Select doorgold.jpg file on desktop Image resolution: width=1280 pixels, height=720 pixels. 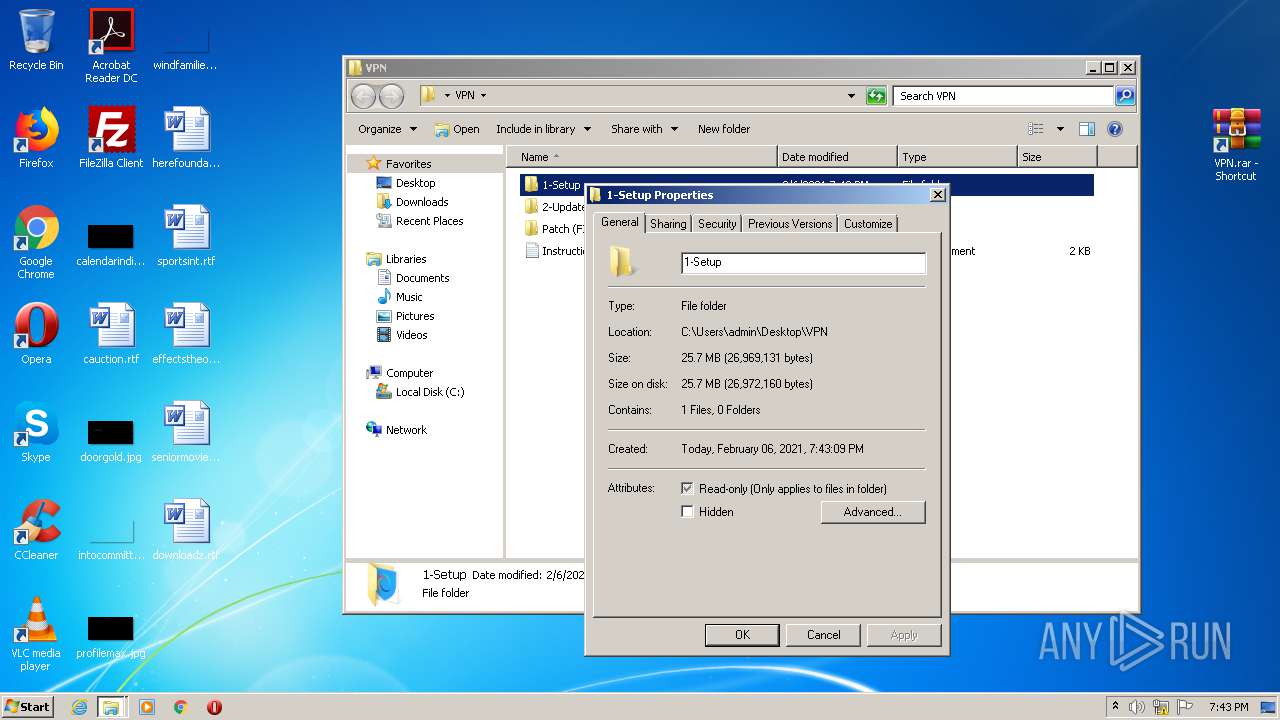pyautogui.click(x=111, y=439)
